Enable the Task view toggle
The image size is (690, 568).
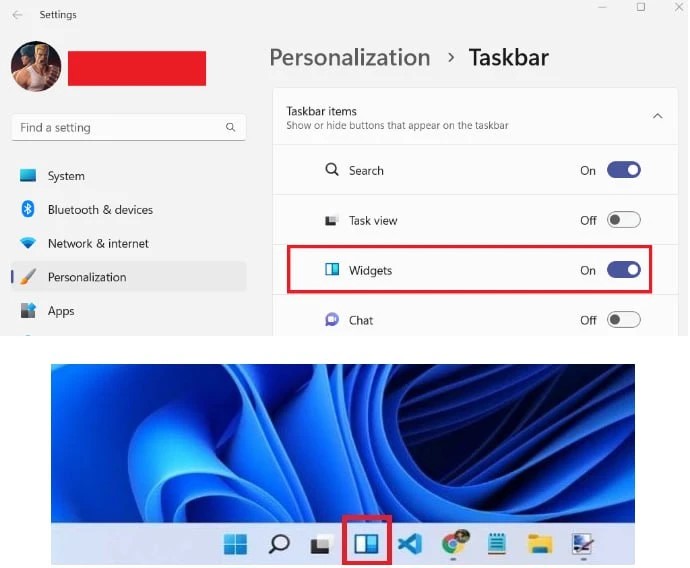coord(624,220)
